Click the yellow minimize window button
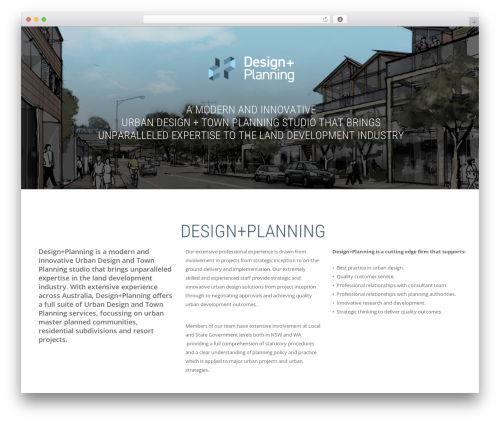The image size is (500, 423). [36, 19]
